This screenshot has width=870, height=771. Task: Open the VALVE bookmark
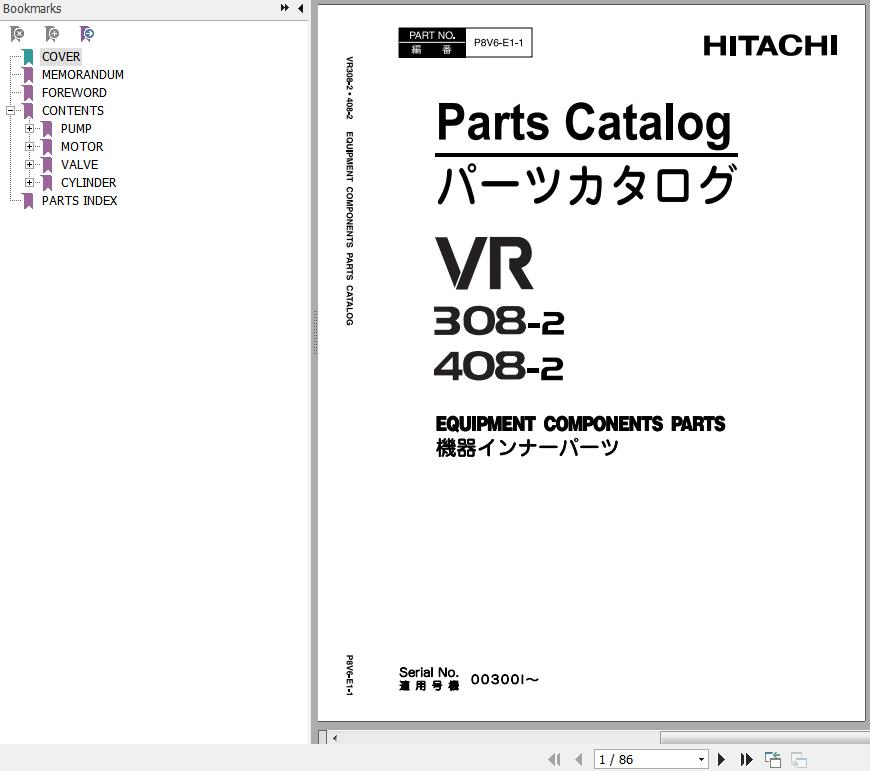coord(79,165)
